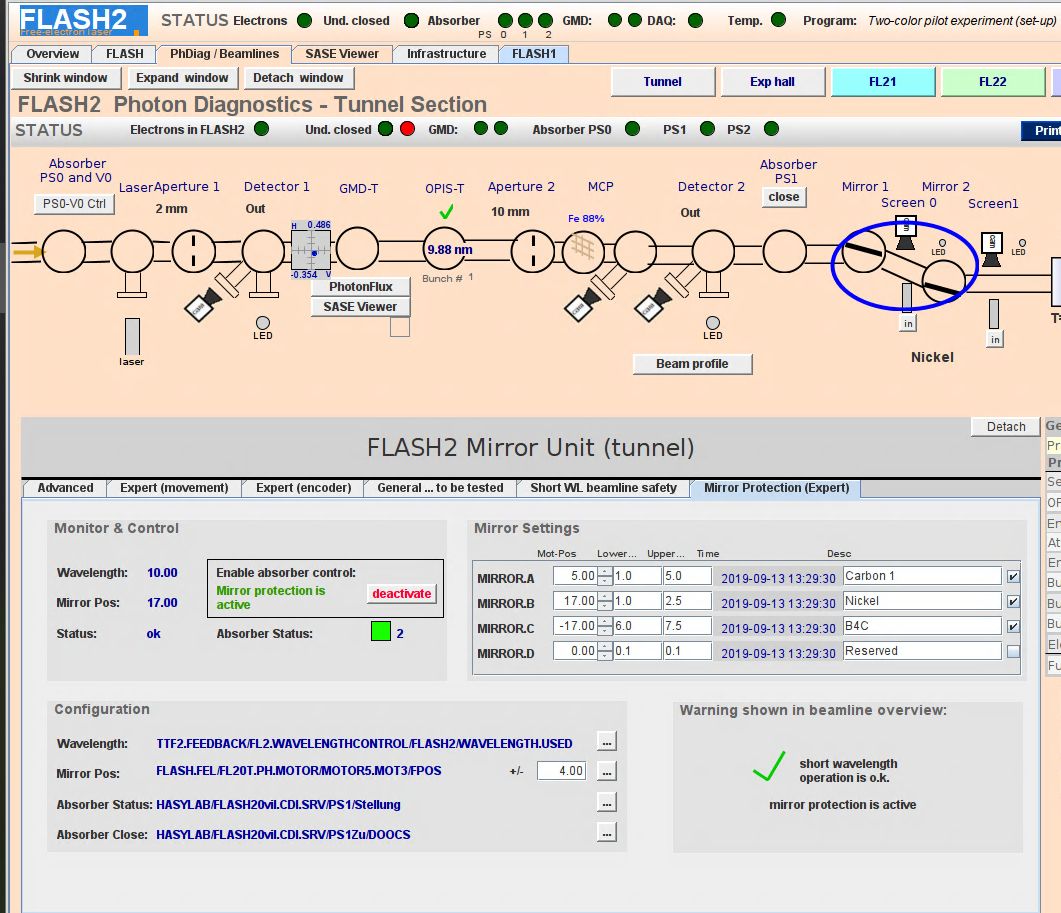
Task: Click the camera icon below MCP
Action: point(582,303)
